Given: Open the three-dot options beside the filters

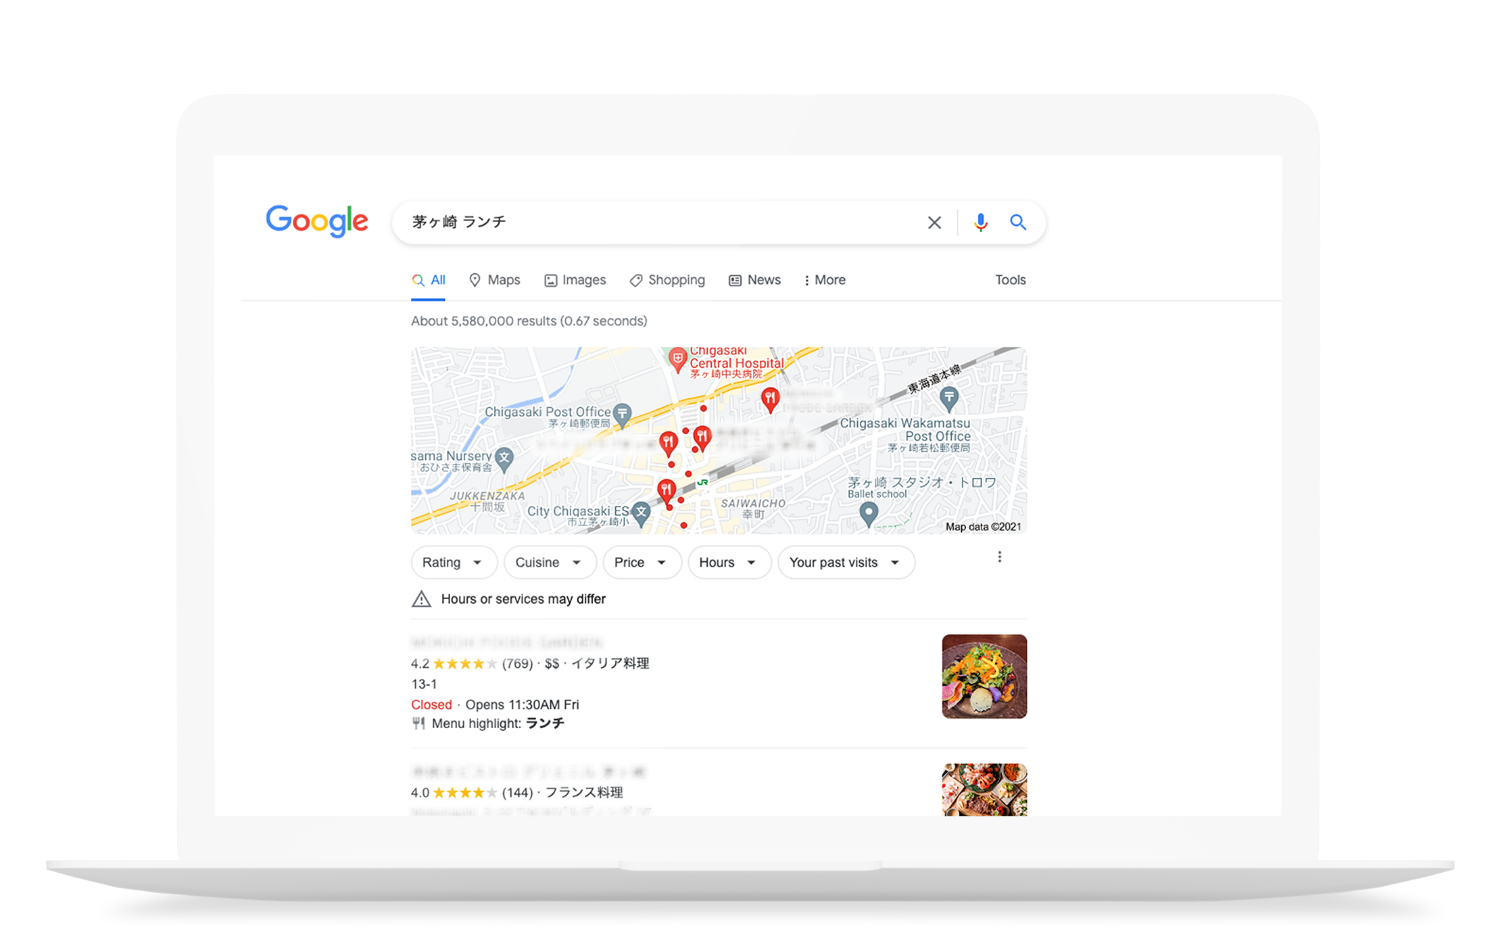Looking at the screenshot, I should tap(999, 557).
